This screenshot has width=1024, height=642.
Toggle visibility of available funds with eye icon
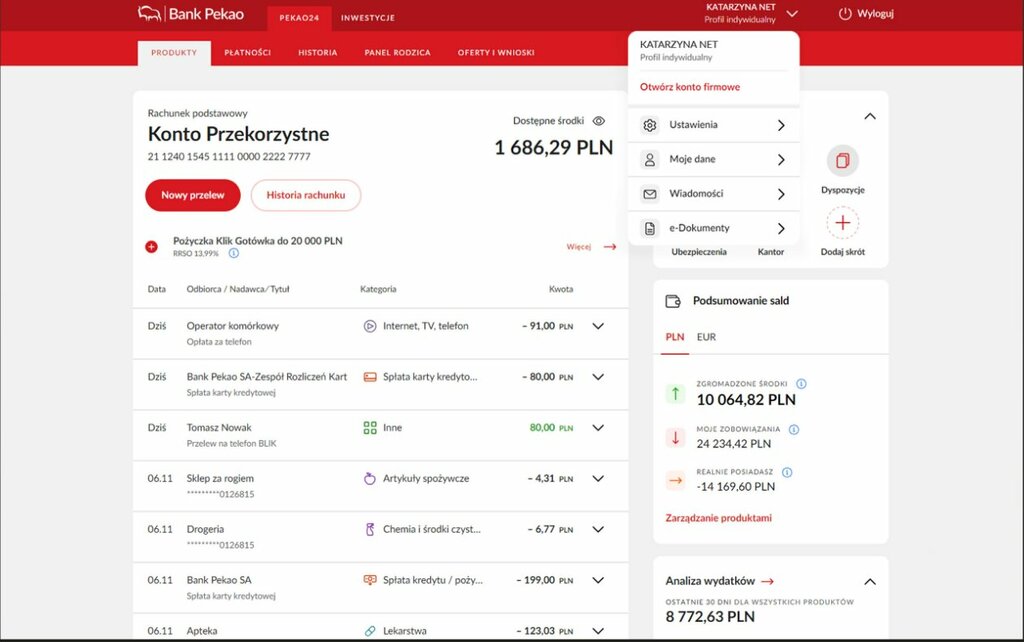[x=599, y=121]
